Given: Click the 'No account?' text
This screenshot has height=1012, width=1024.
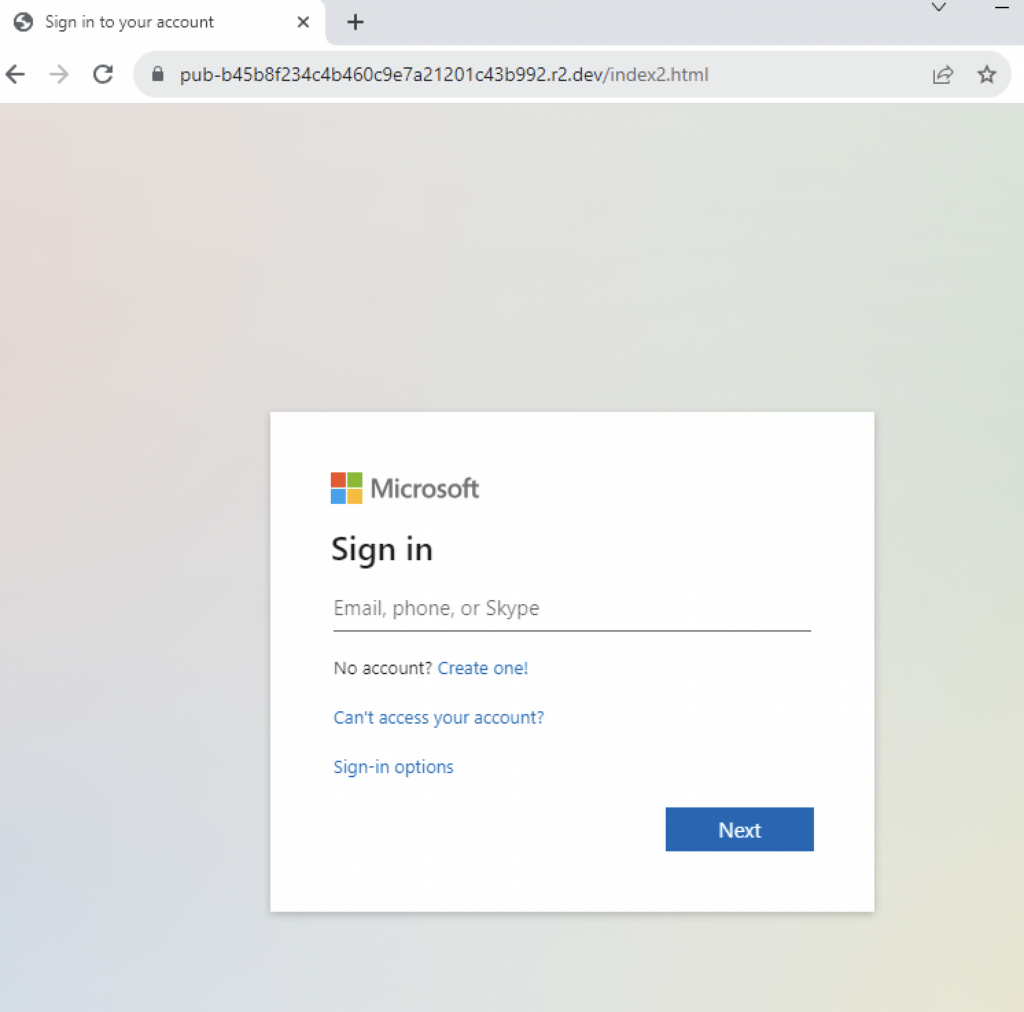Looking at the screenshot, I should point(383,668).
